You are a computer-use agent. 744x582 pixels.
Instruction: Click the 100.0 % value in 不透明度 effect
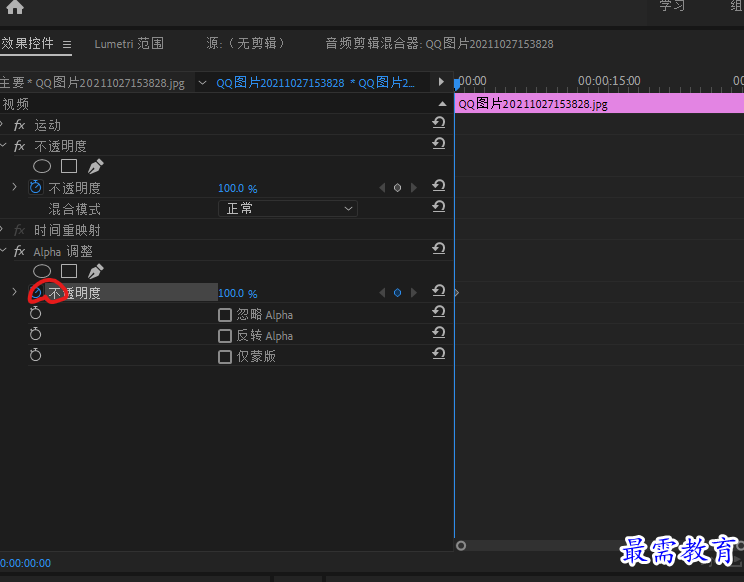(x=238, y=188)
